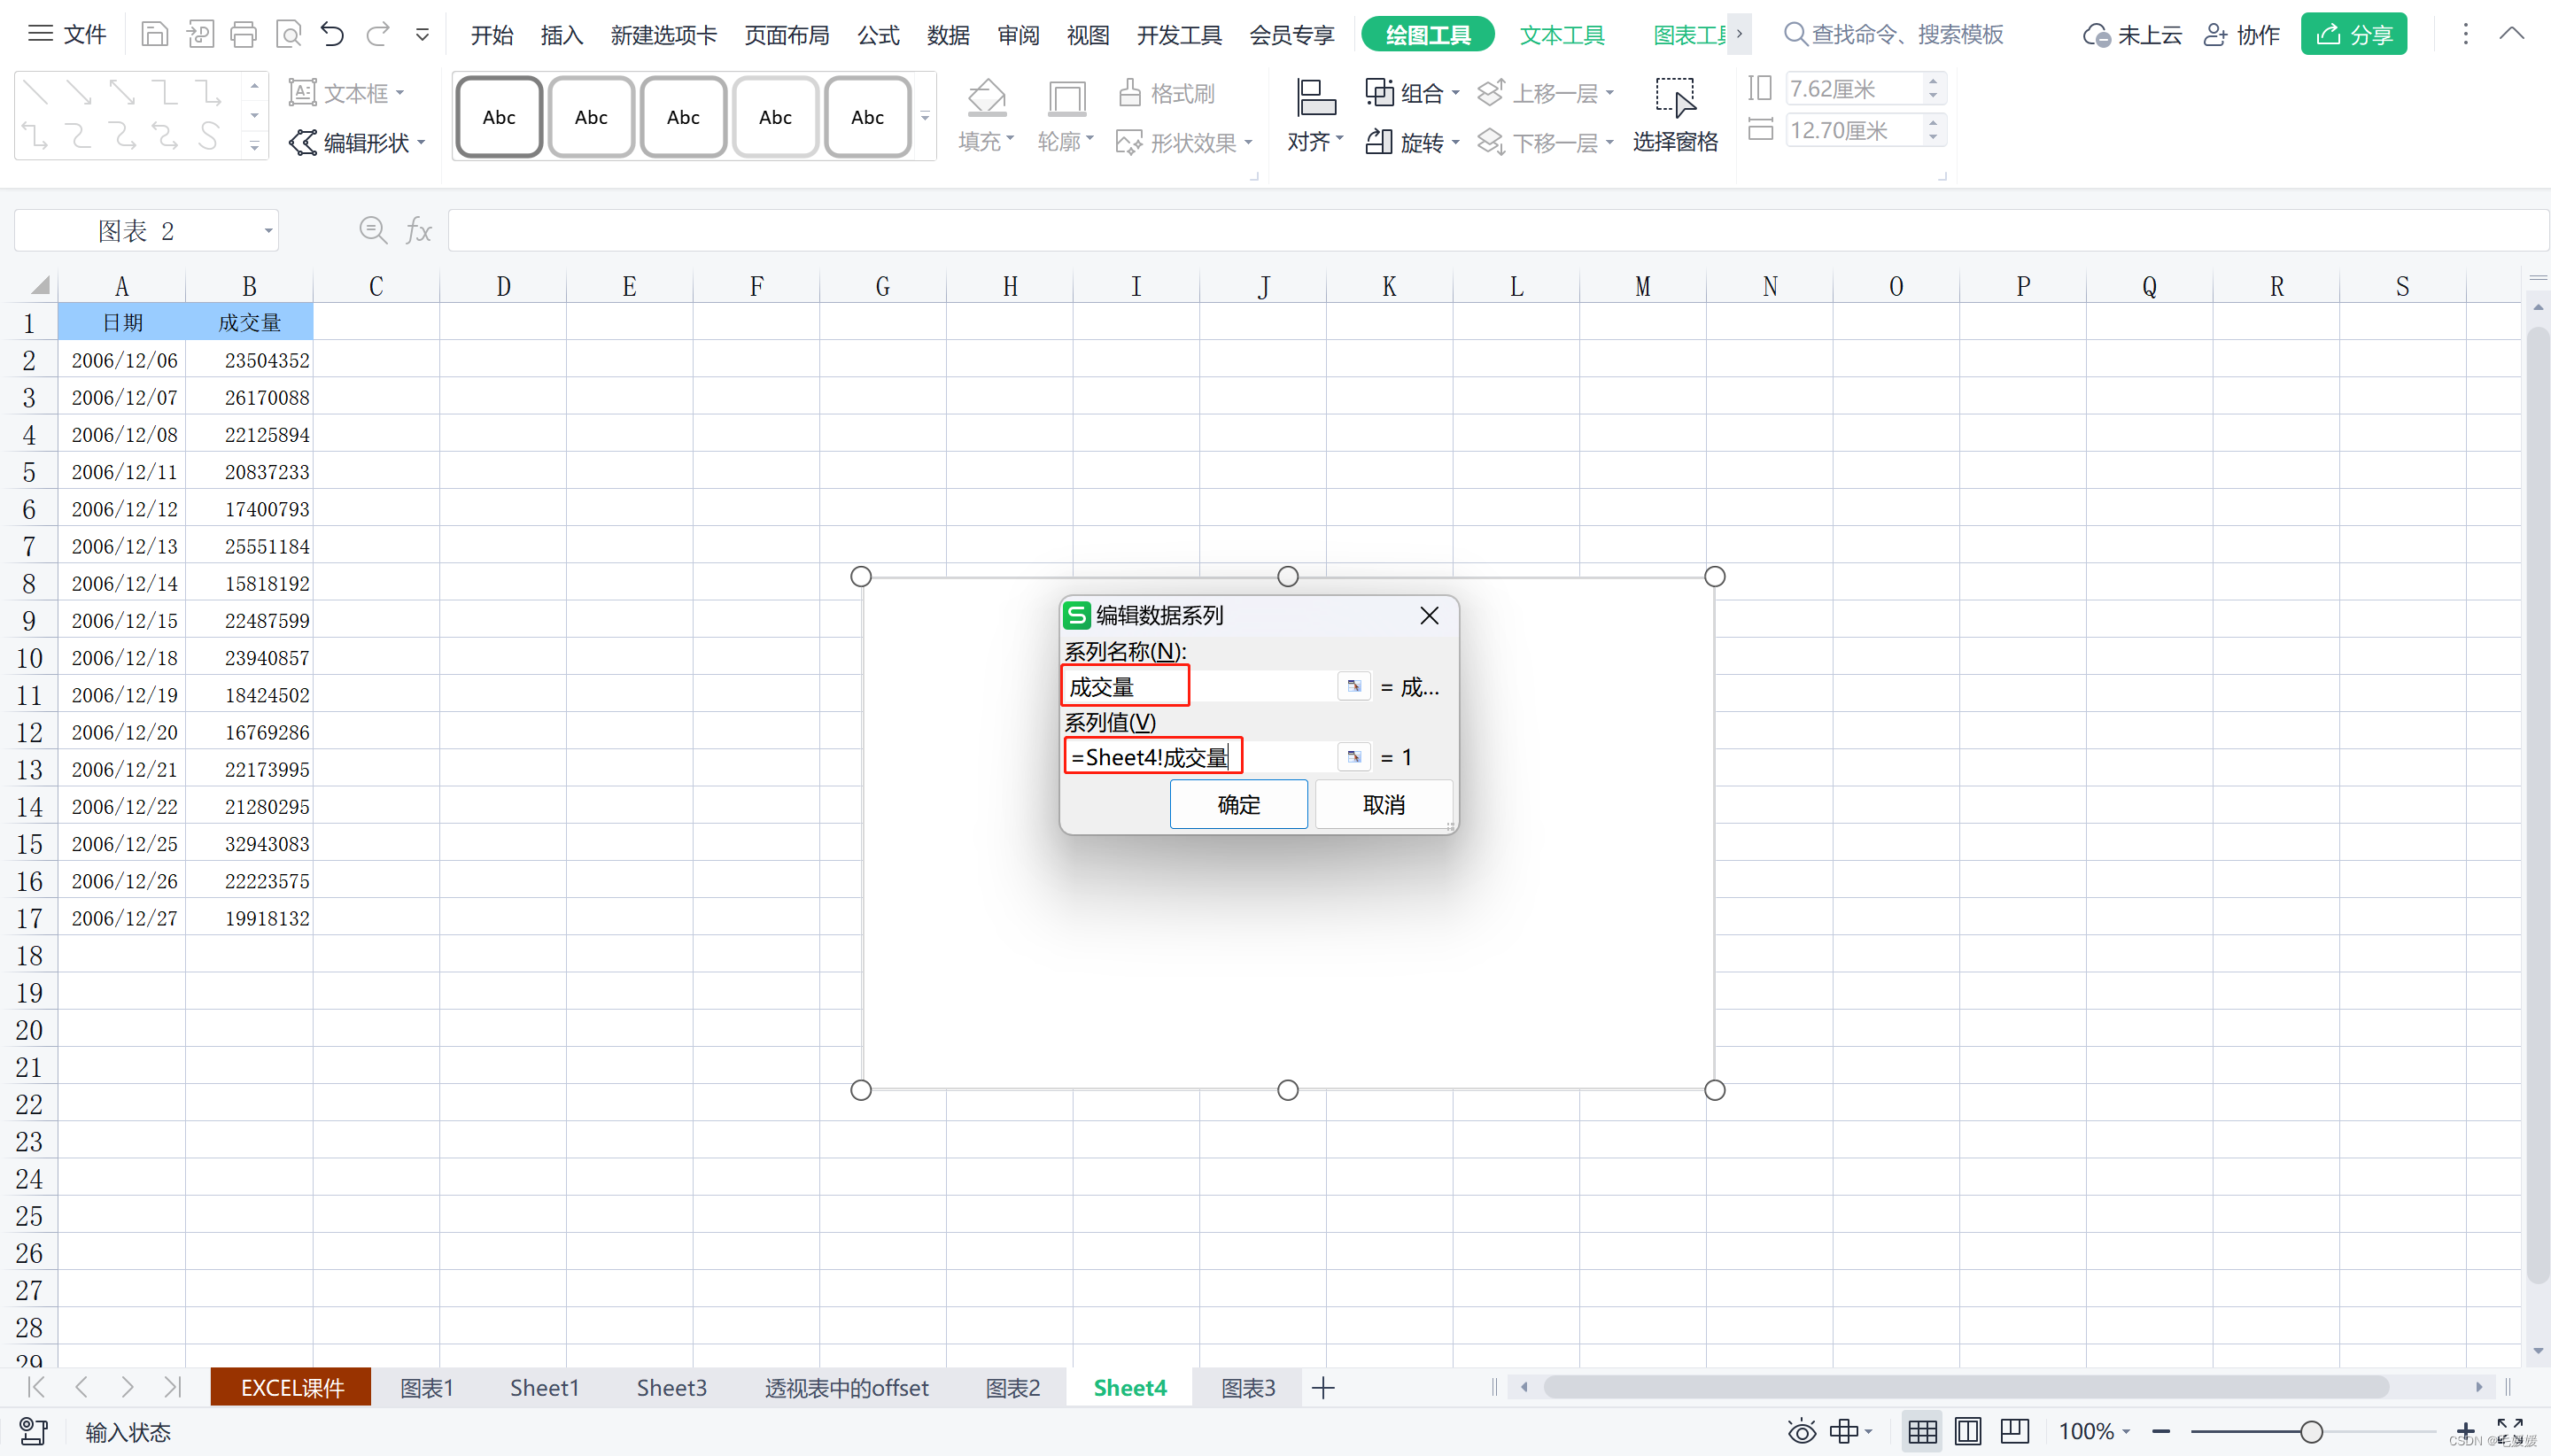Click the 格式刷 format painter
This screenshot has width=2551, height=1456.
[x=1166, y=93]
